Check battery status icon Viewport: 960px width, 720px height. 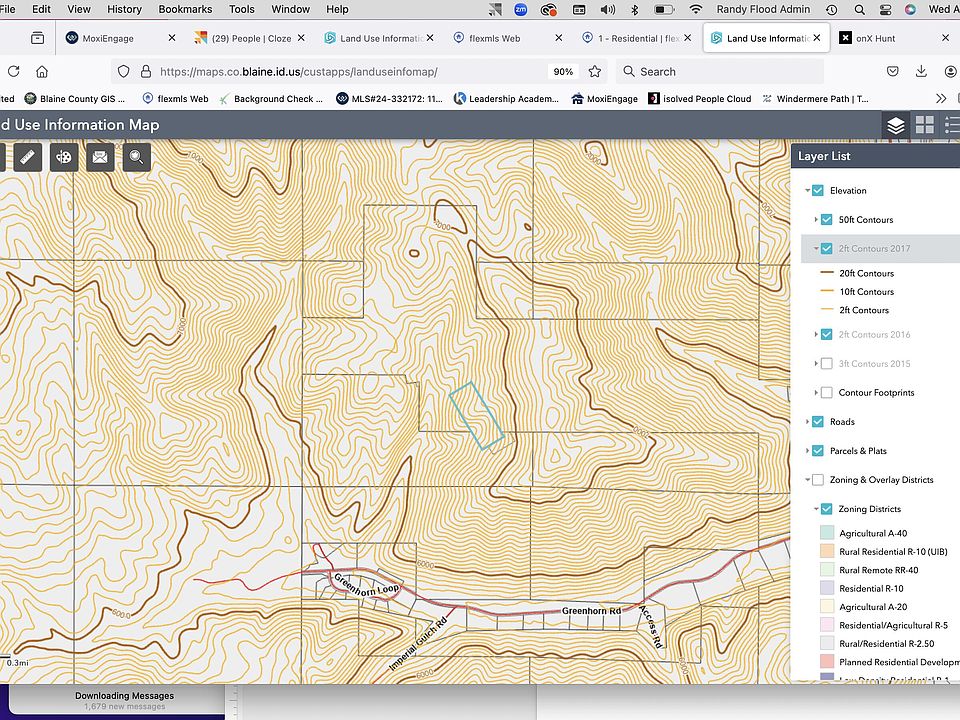click(x=664, y=9)
